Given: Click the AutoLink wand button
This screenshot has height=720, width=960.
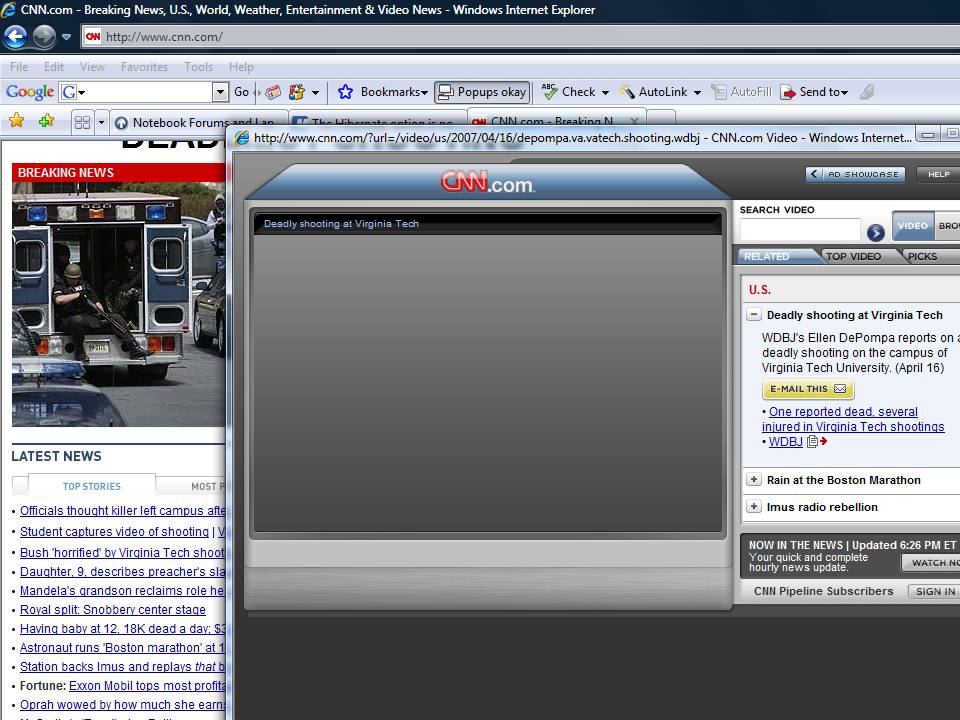Looking at the screenshot, I should pyautogui.click(x=653, y=92).
